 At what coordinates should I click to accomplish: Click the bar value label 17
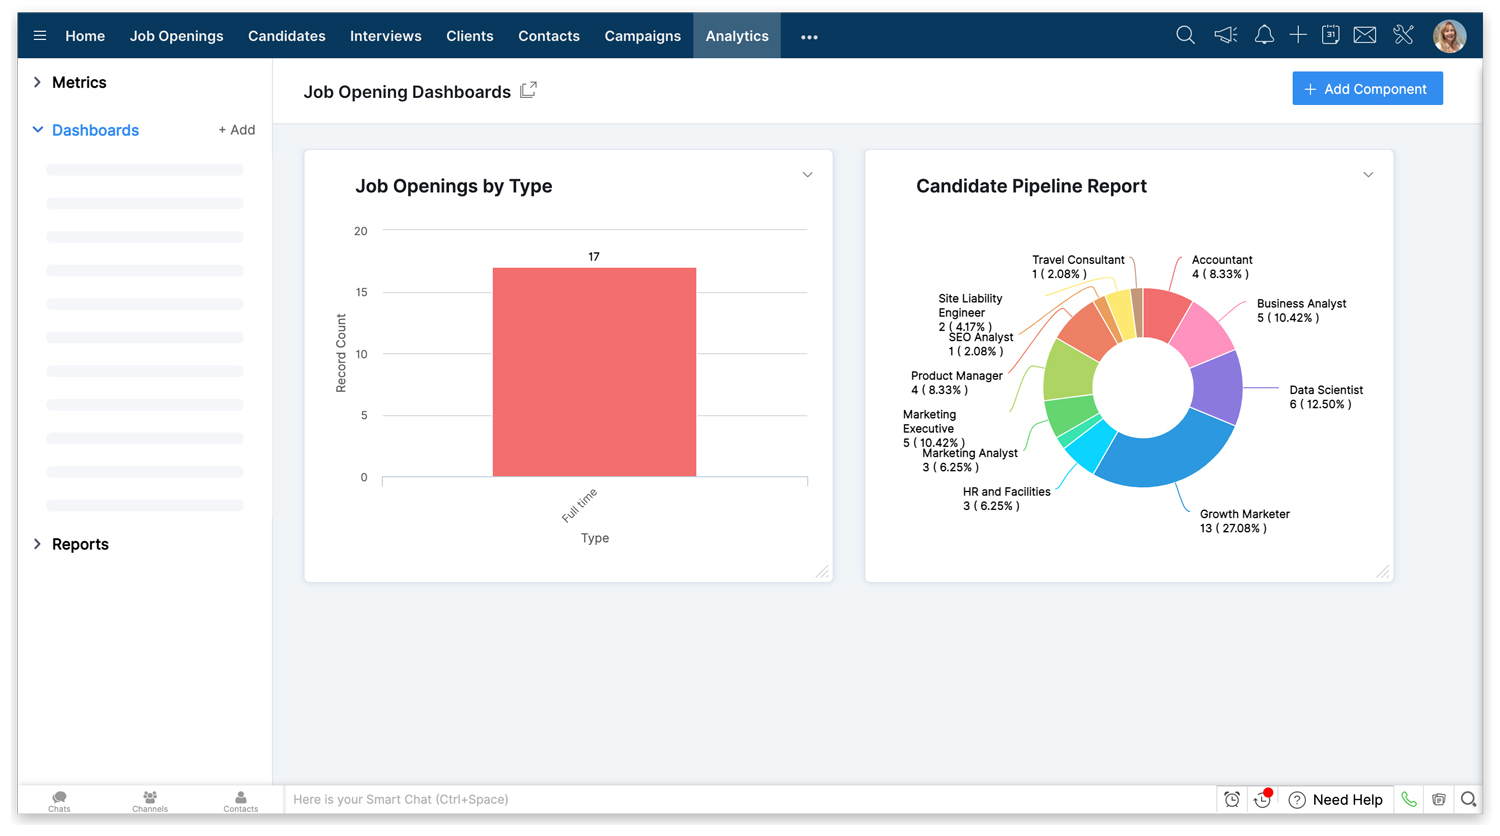point(594,257)
